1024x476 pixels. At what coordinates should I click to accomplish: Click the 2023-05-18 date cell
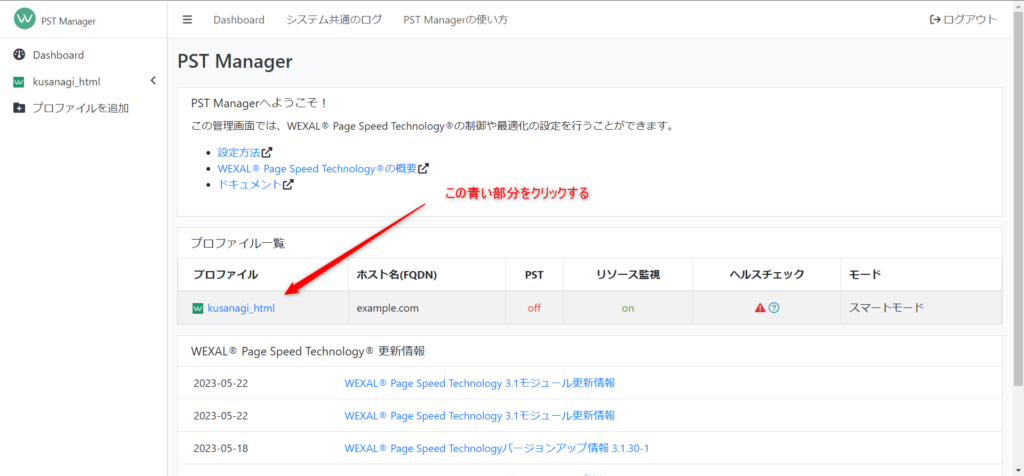[x=221, y=449]
